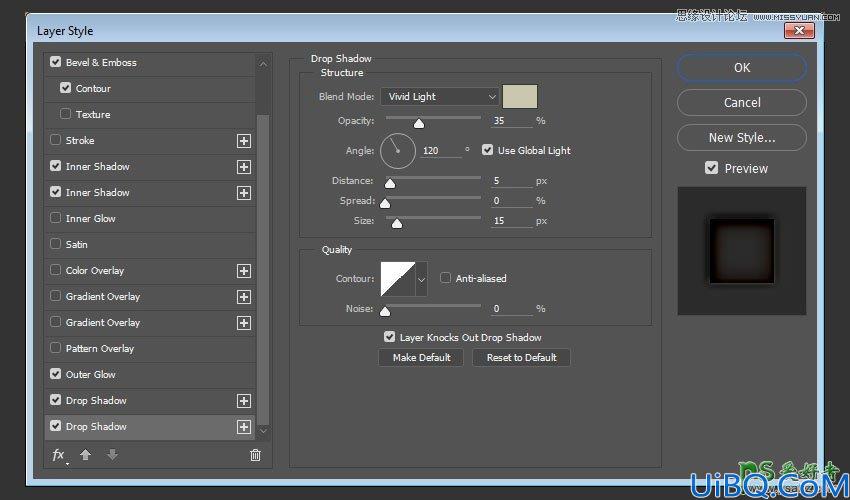The height and width of the screenshot is (500, 850).
Task: Select the Color Overlay effect row
Action: (150, 271)
